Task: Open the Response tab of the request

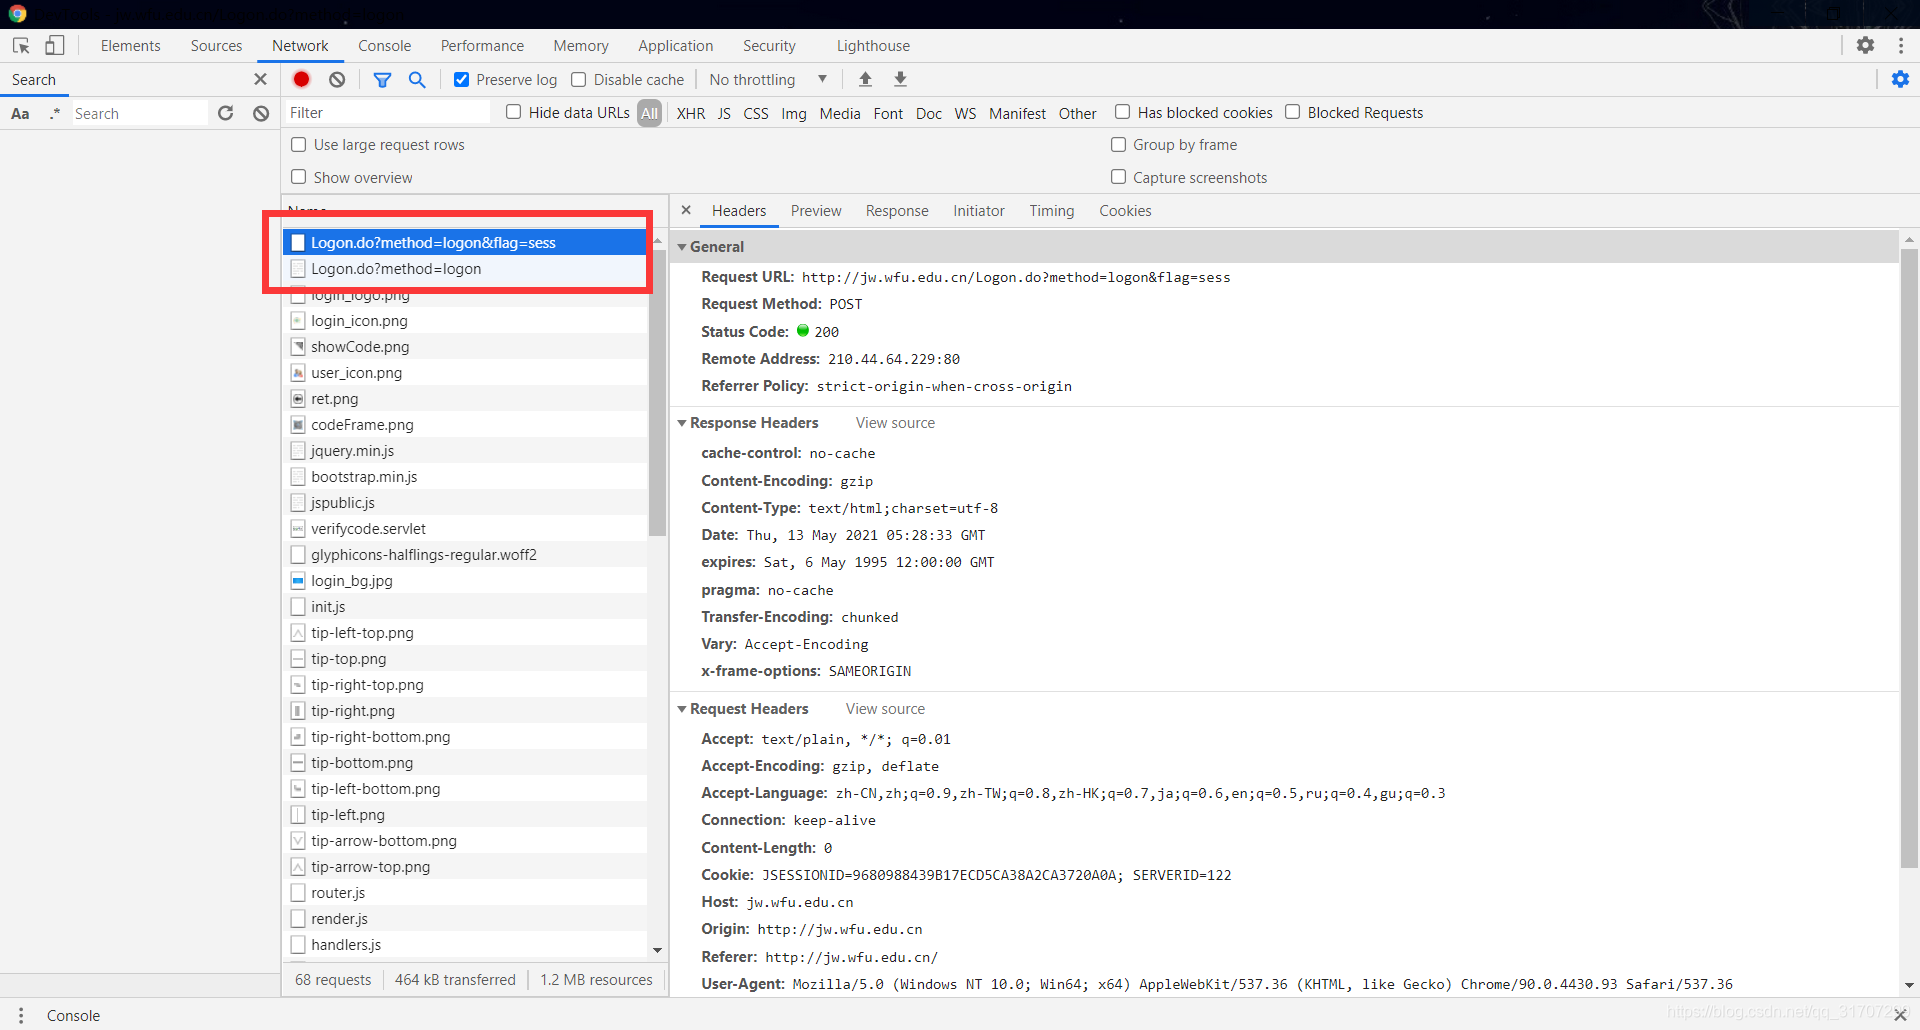Action: tap(897, 210)
